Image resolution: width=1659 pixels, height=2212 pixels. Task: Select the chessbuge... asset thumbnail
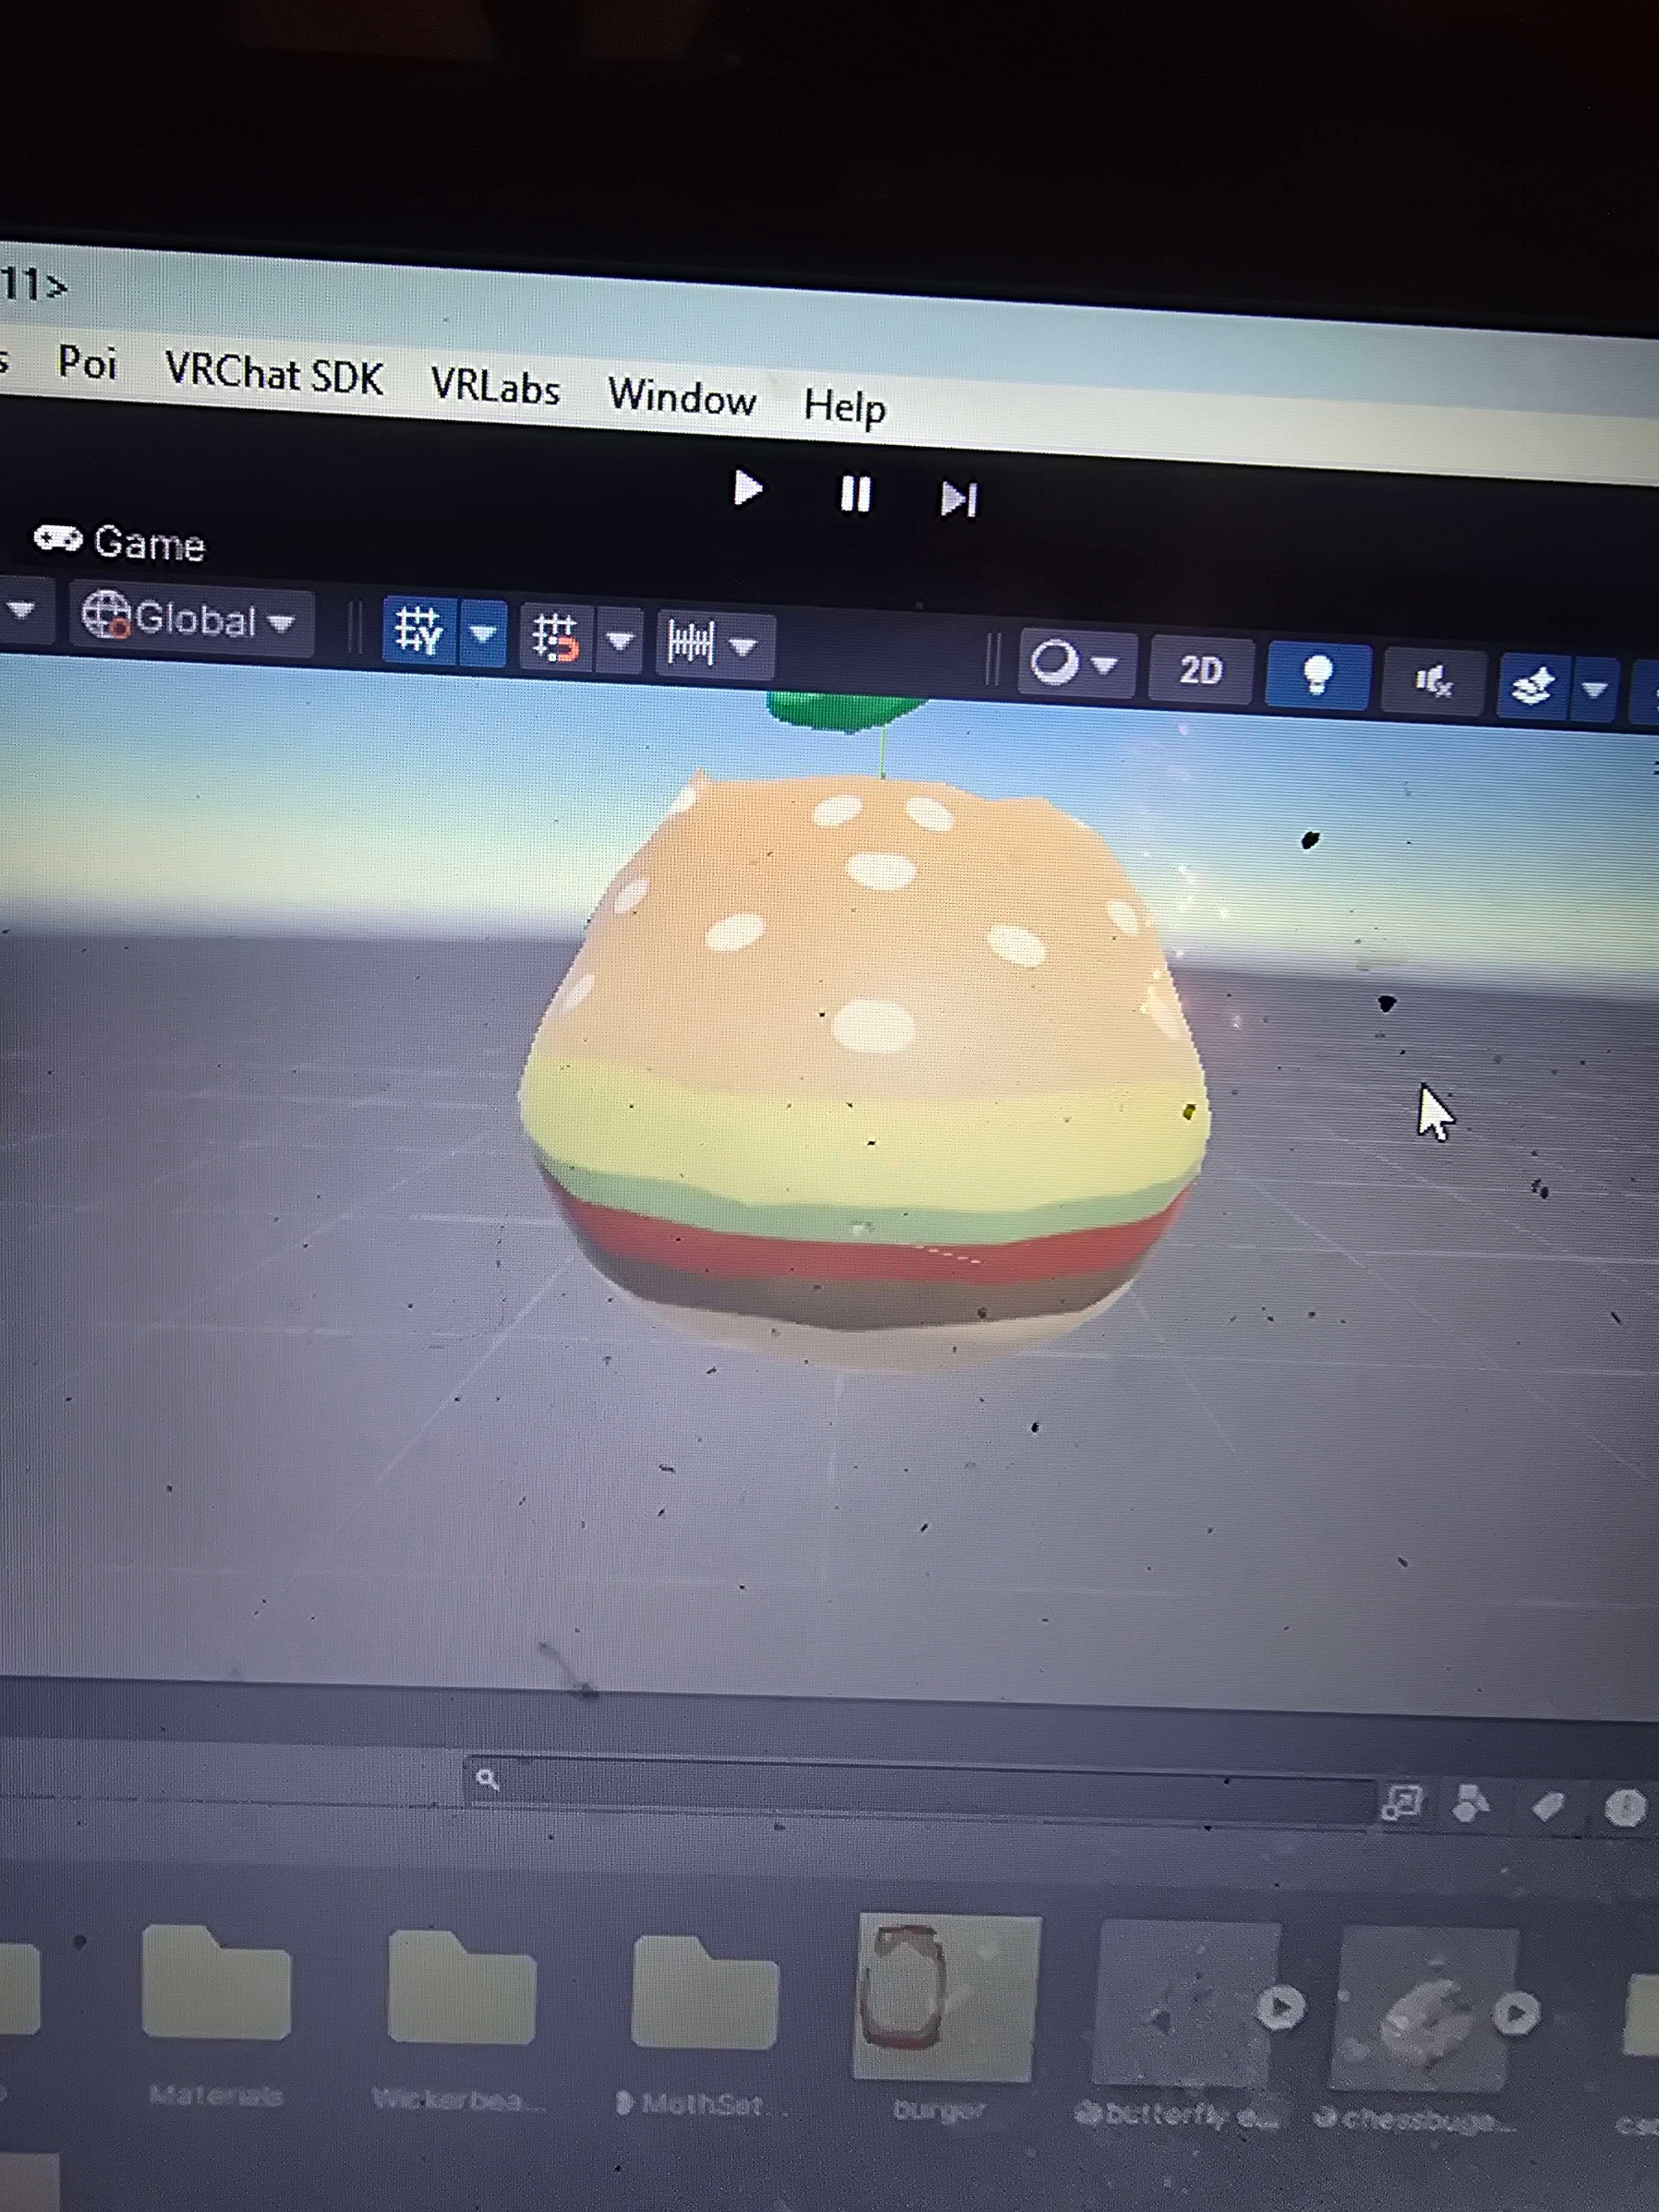click(x=1424, y=2010)
